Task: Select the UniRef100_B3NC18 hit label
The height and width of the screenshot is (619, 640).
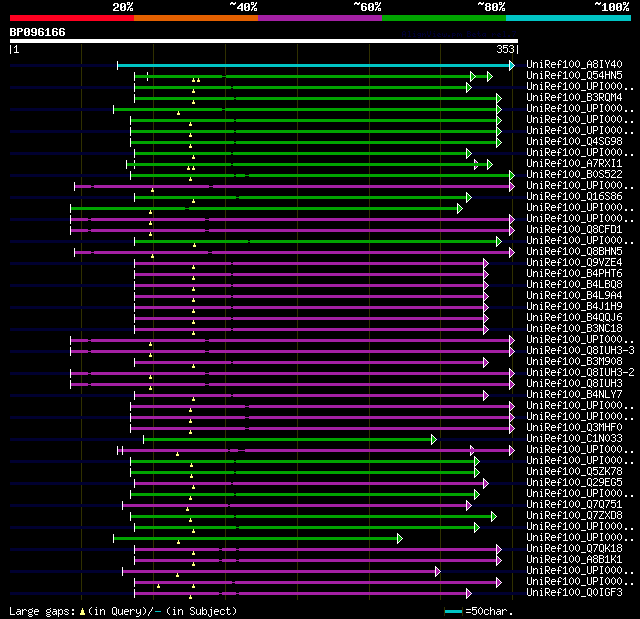Action: (574, 329)
